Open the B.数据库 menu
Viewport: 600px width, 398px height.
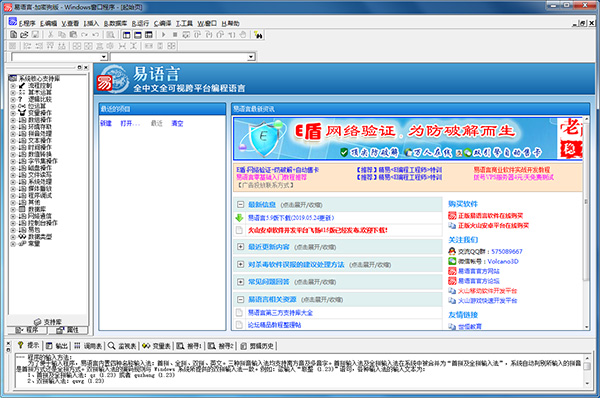pyautogui.click(x=115, y=23)
